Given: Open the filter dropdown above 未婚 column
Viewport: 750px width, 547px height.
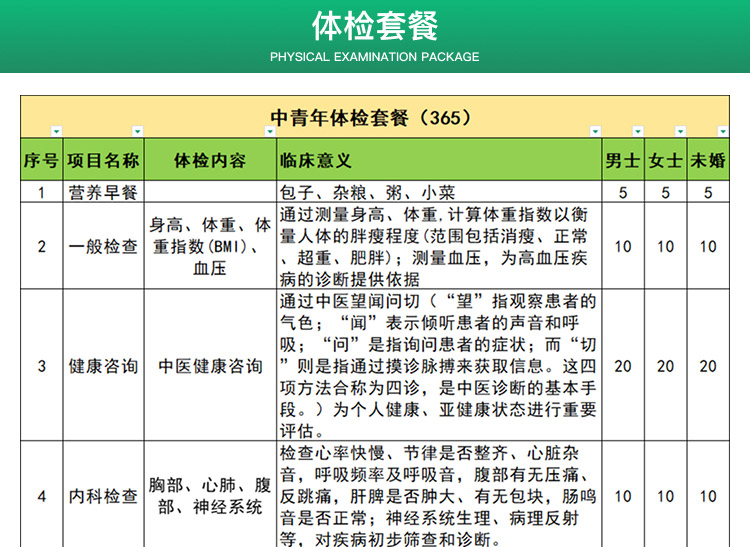Looking at the screenshot, I should [723, 132].
